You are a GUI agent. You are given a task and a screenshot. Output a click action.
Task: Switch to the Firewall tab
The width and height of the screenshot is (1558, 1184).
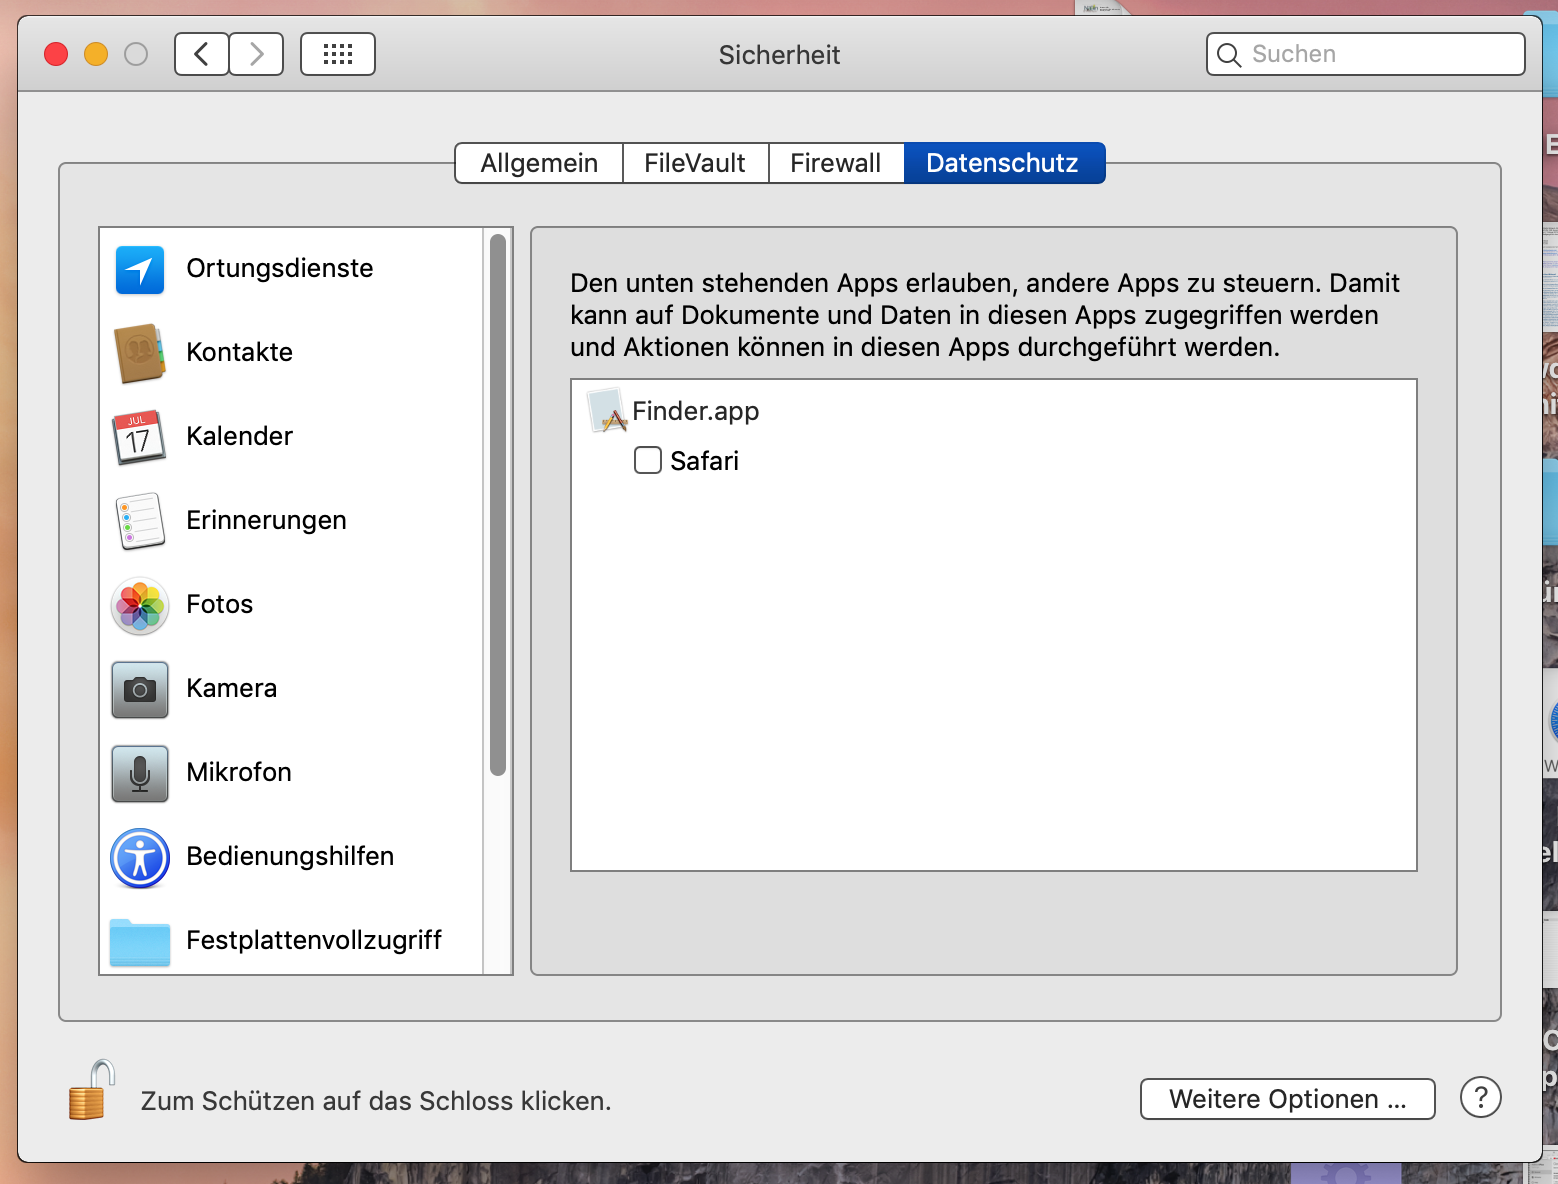[836, 163]
